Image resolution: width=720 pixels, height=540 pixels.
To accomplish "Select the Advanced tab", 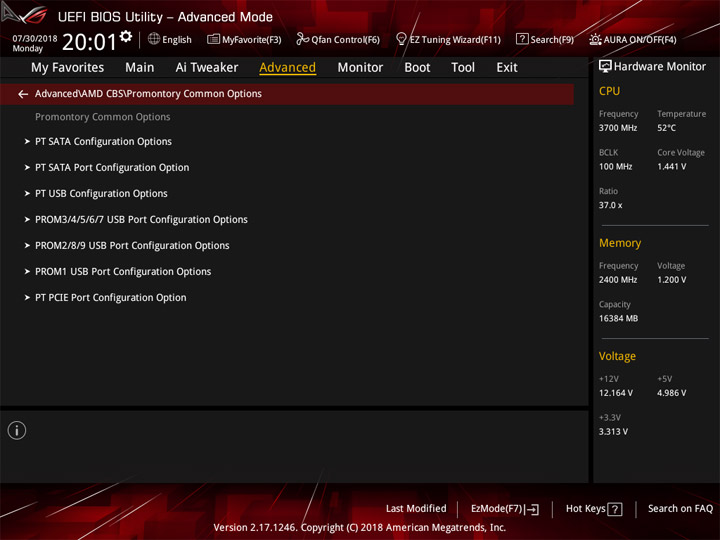I will 287,68.
